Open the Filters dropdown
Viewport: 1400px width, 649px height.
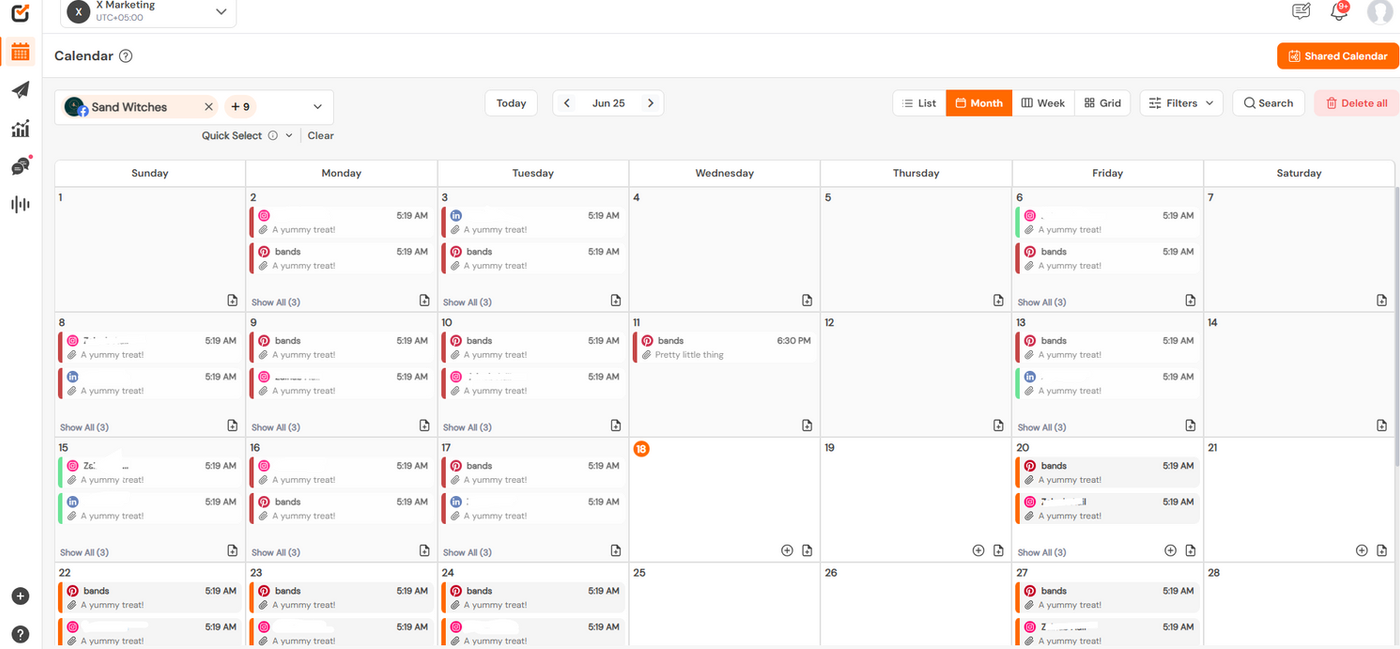[x=1181, y=103]
